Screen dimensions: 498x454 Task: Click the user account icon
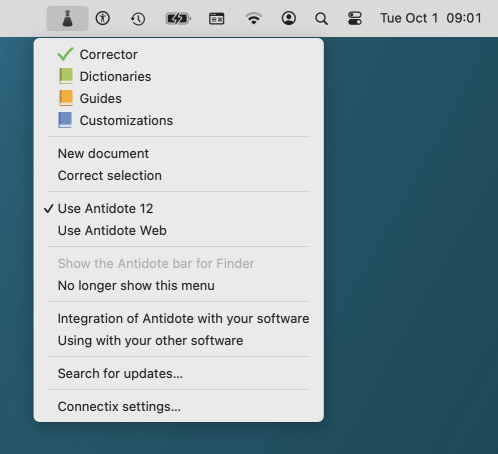289,18
